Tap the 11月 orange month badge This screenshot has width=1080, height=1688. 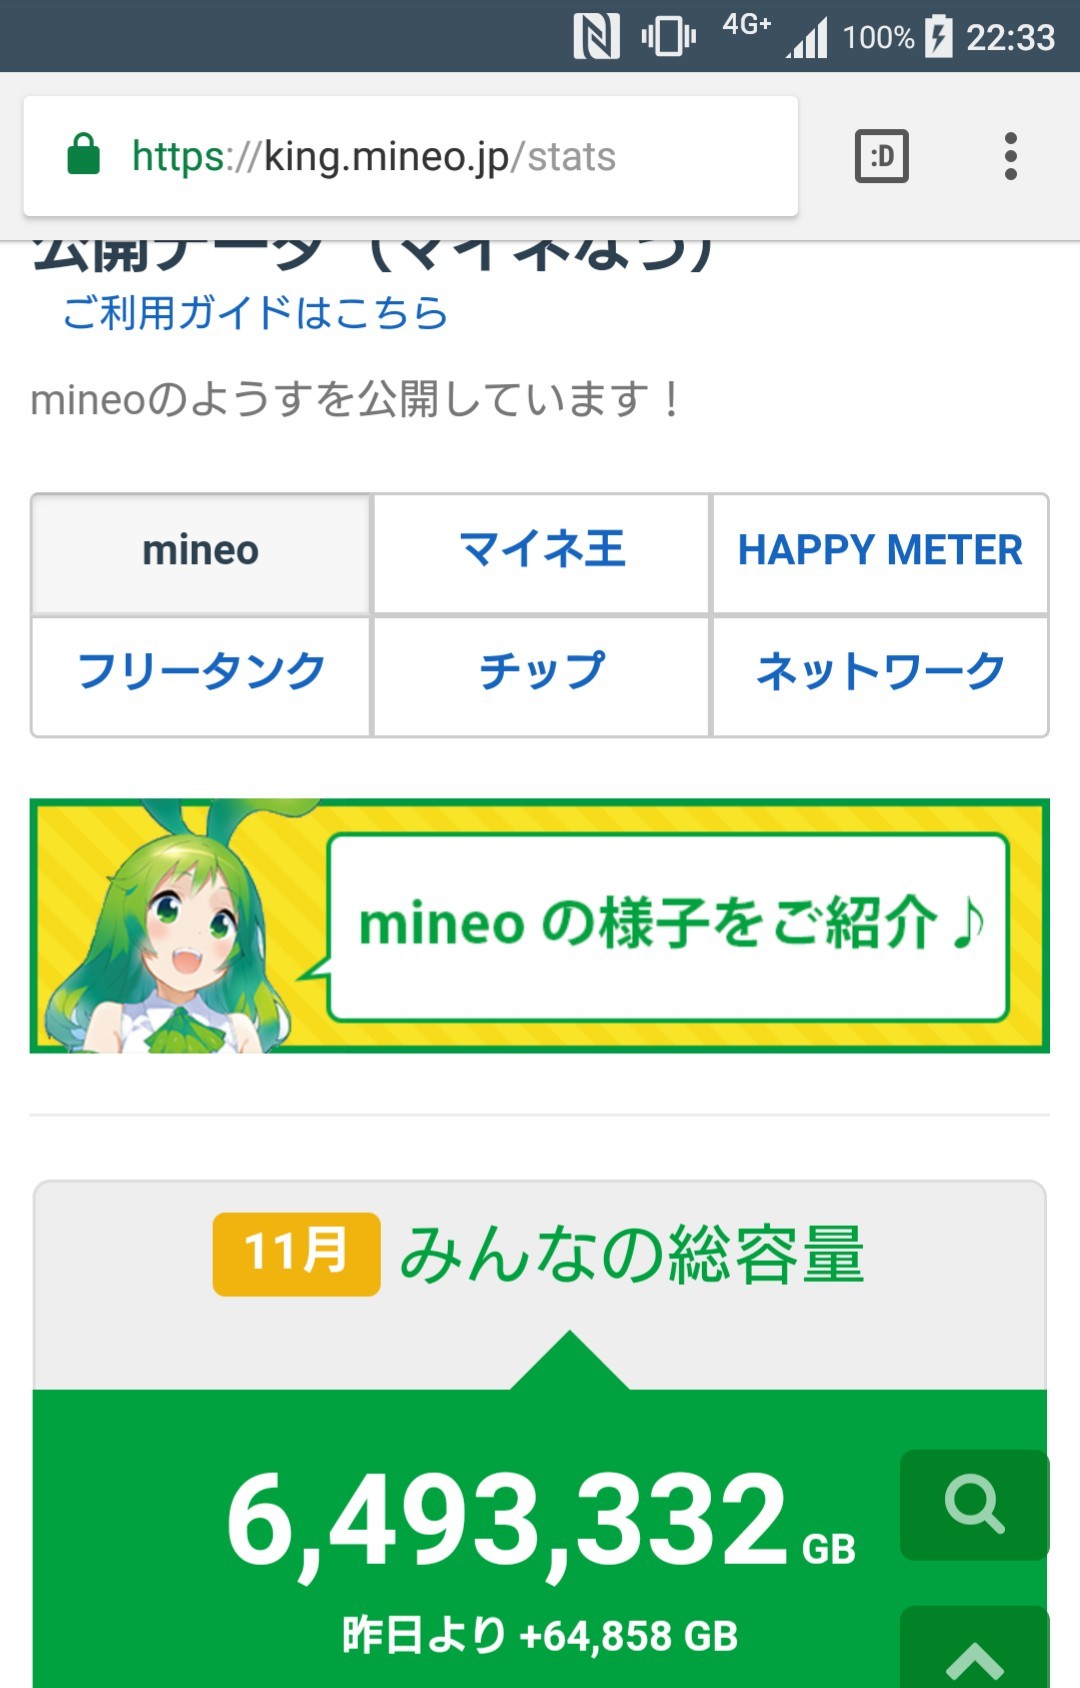tap(296, 1254)
